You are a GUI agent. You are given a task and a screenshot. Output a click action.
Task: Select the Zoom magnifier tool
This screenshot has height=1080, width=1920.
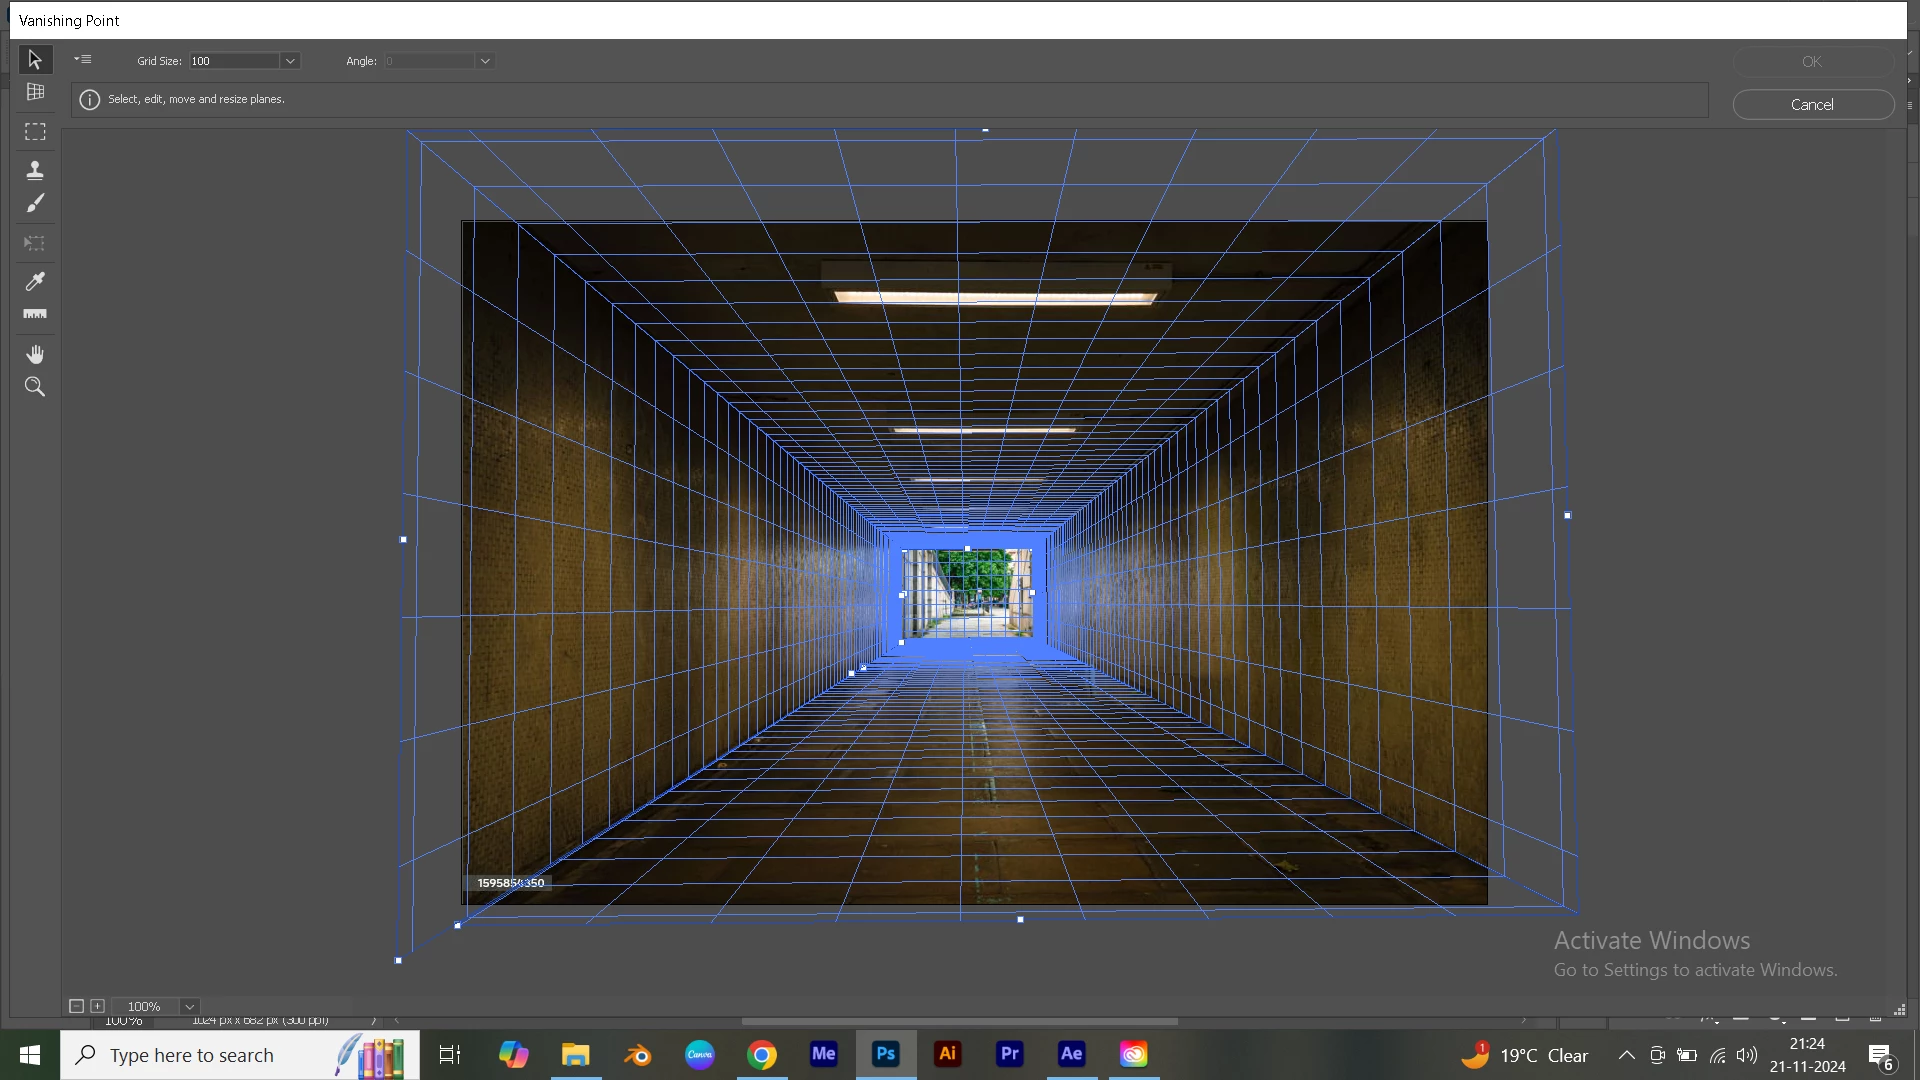point(35,387)
